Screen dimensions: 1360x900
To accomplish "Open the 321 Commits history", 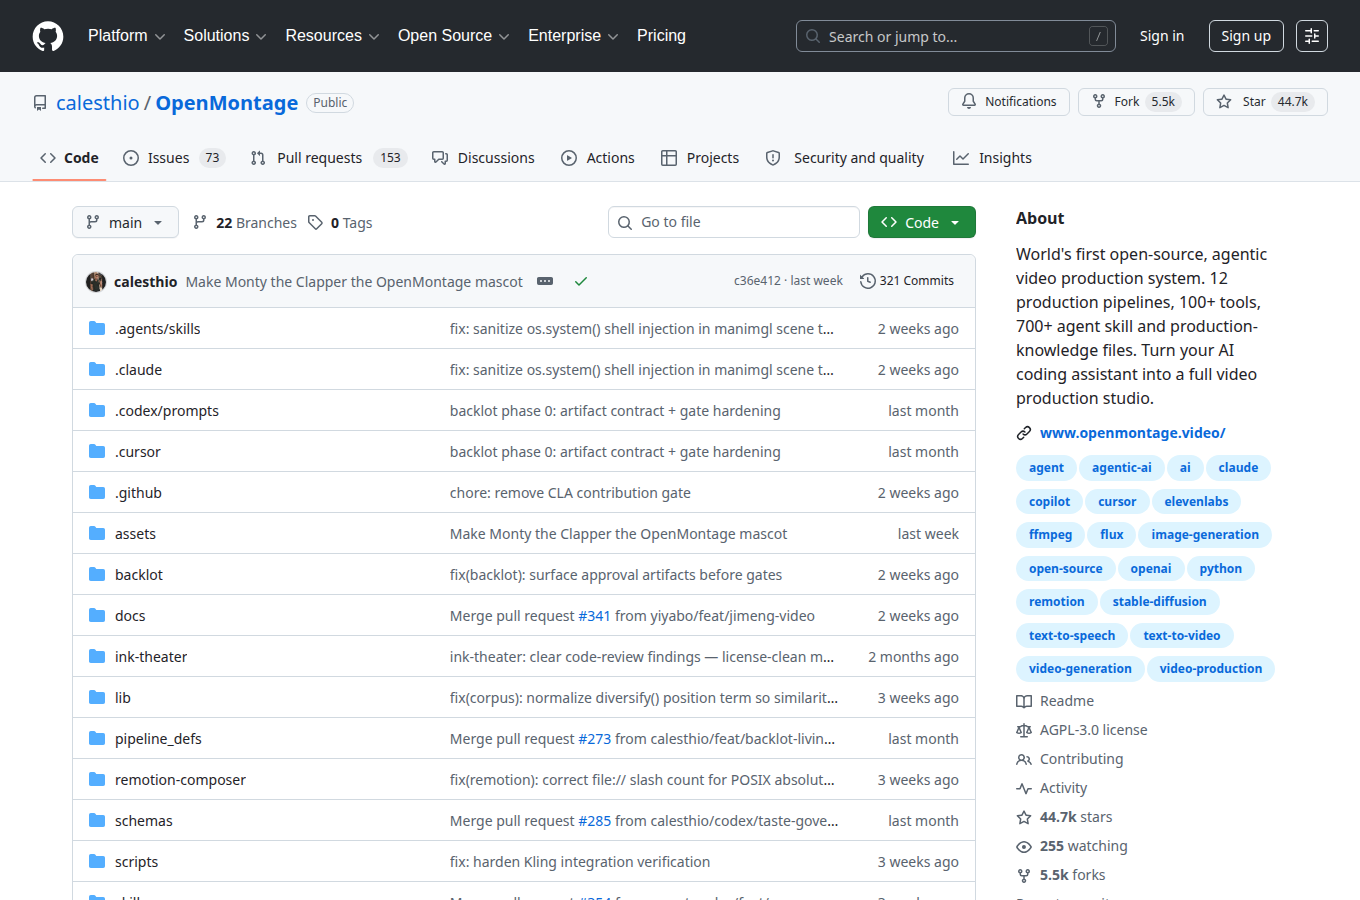I will 907,281.
